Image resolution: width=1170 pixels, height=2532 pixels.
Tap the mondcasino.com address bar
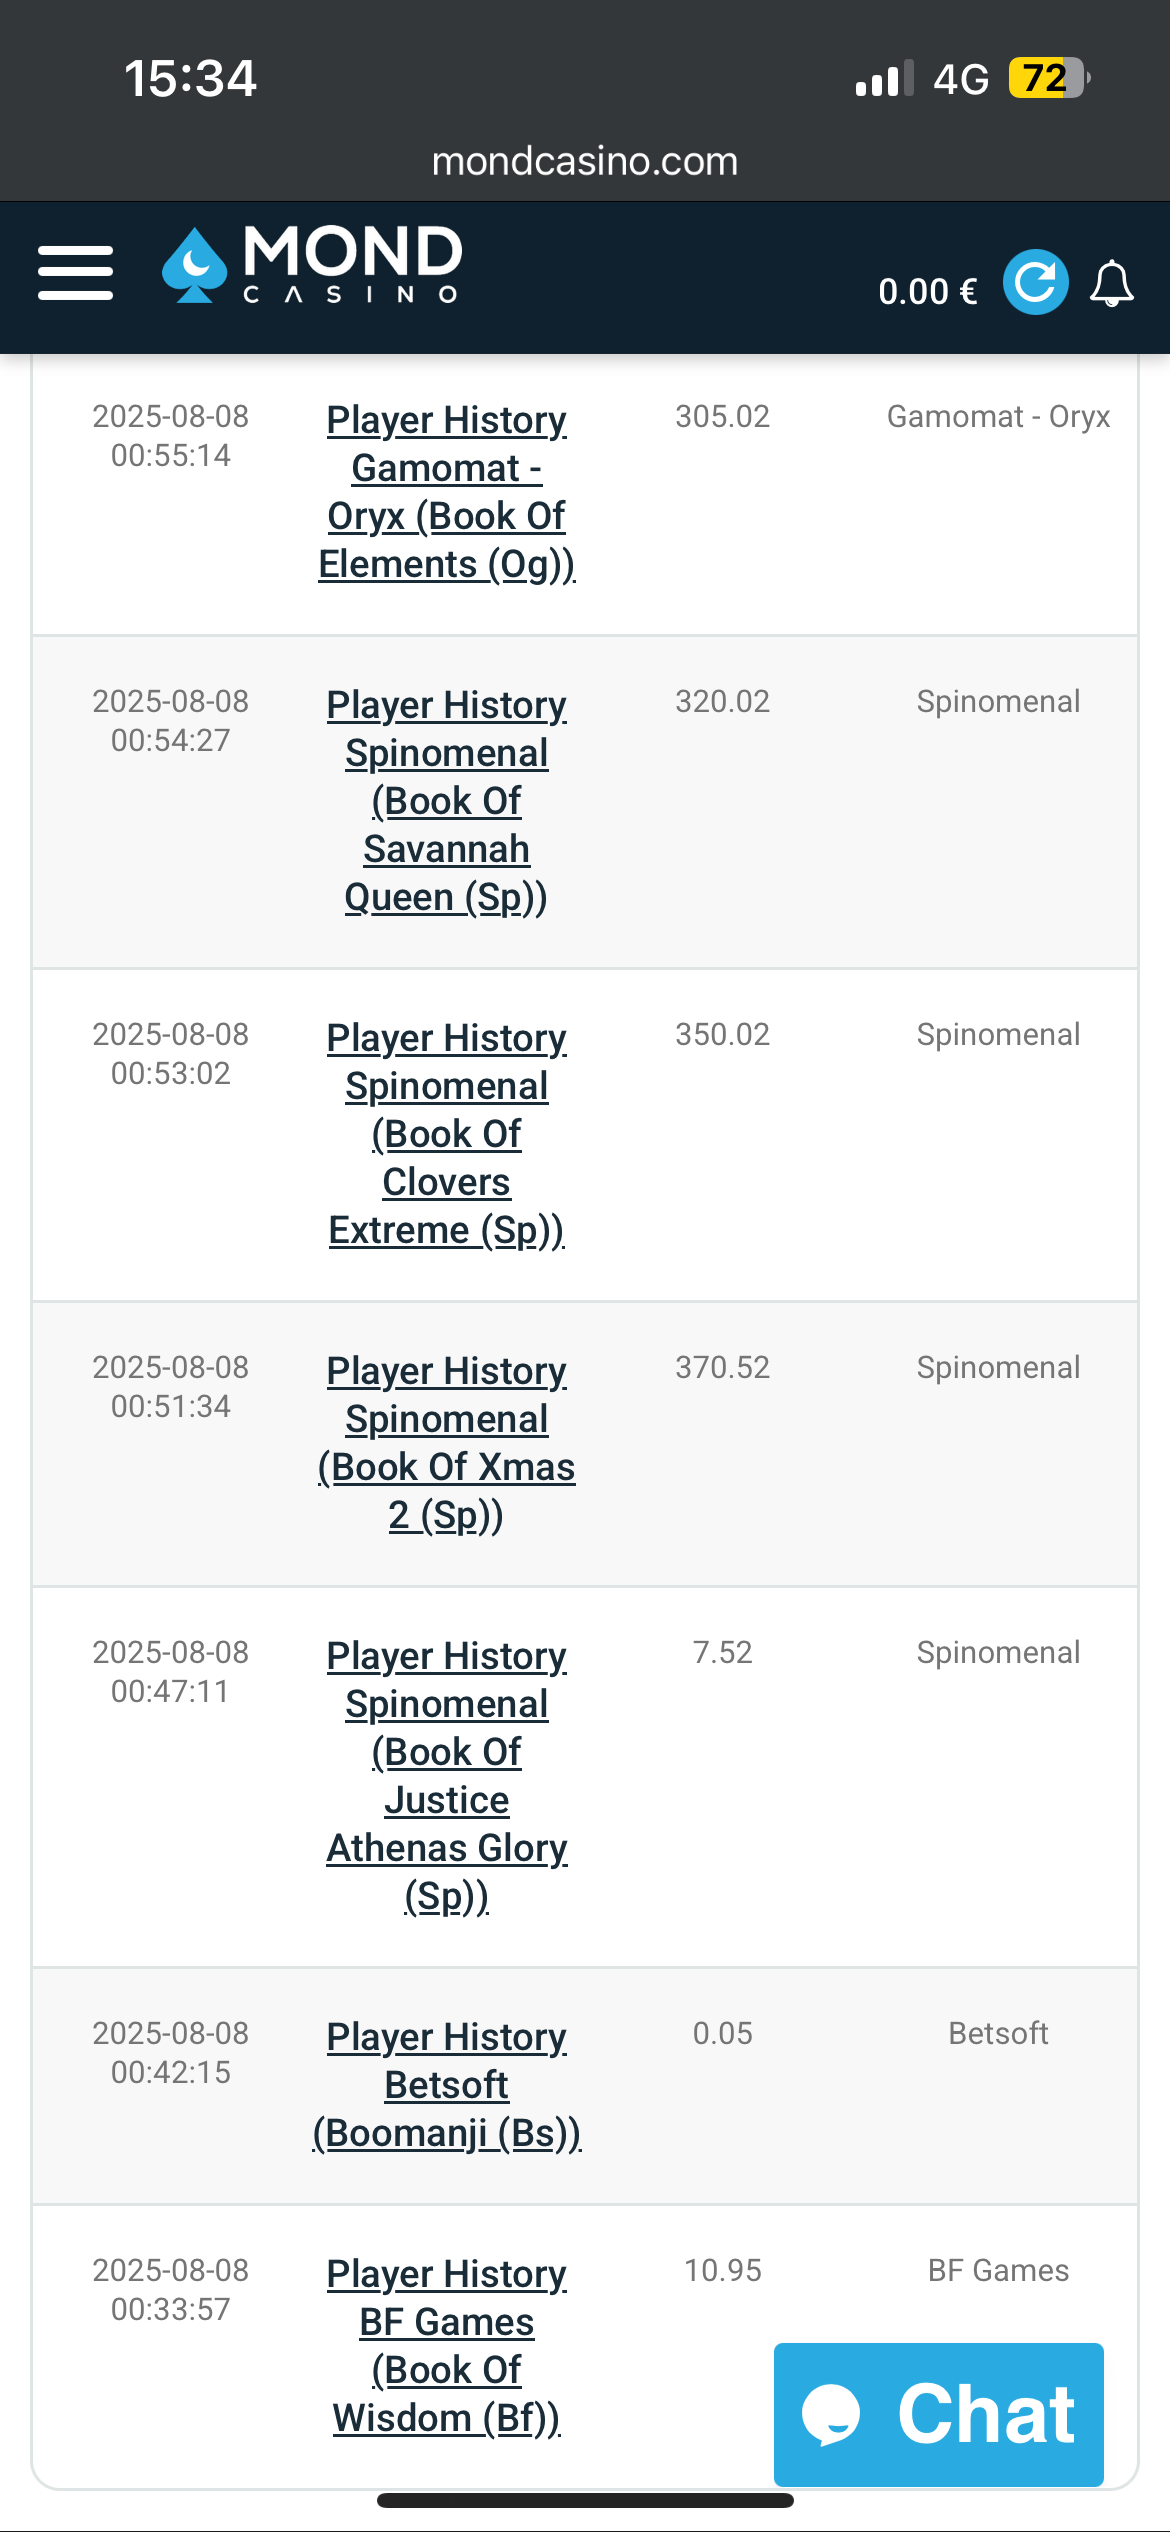click(x=585, y=161)
